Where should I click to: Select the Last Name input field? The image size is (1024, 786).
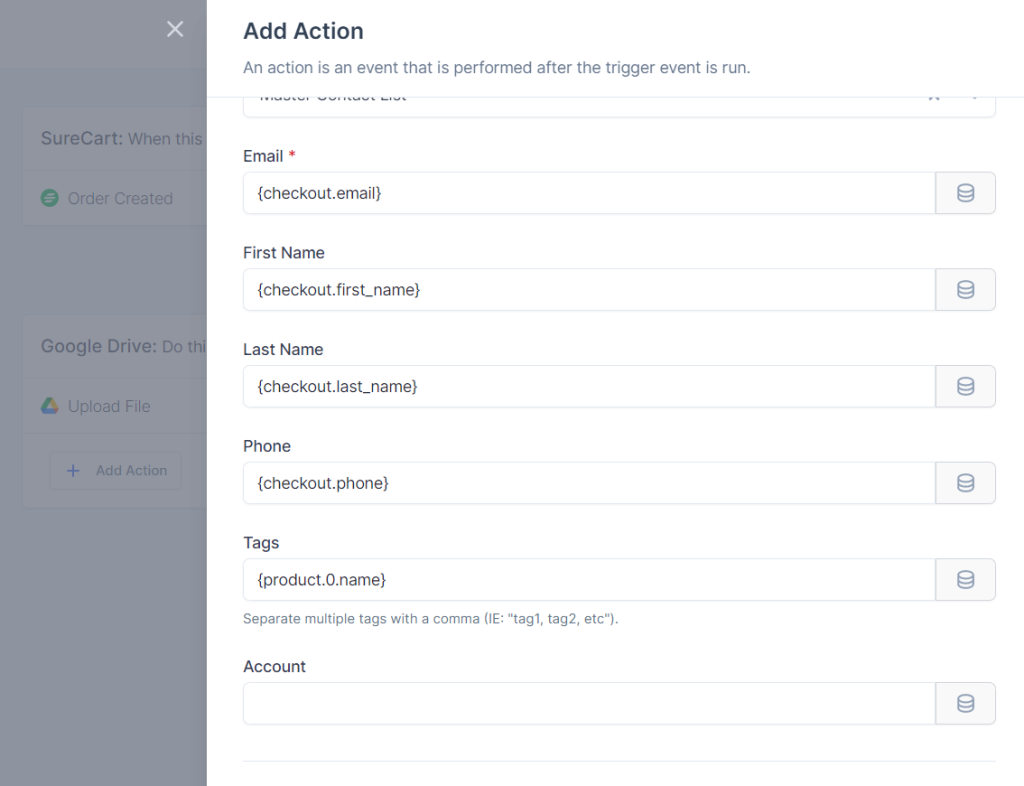[x=589, y=386]
